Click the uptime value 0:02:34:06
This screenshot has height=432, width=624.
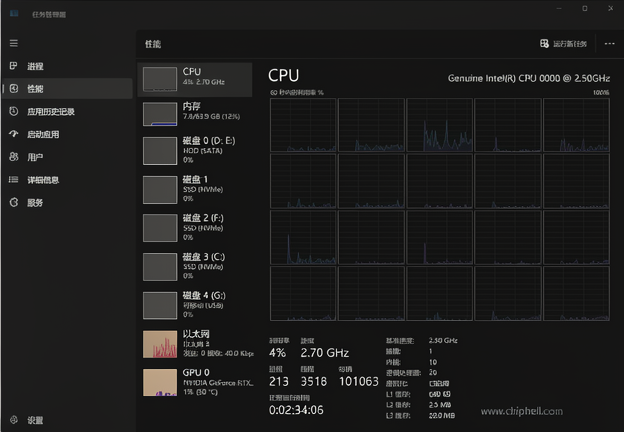296,410
